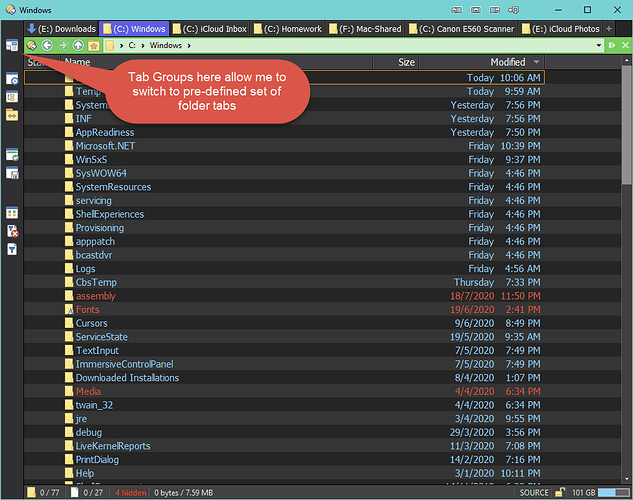
Task: Click the third title bar layout icon
Action: click(x=495, y=10)
